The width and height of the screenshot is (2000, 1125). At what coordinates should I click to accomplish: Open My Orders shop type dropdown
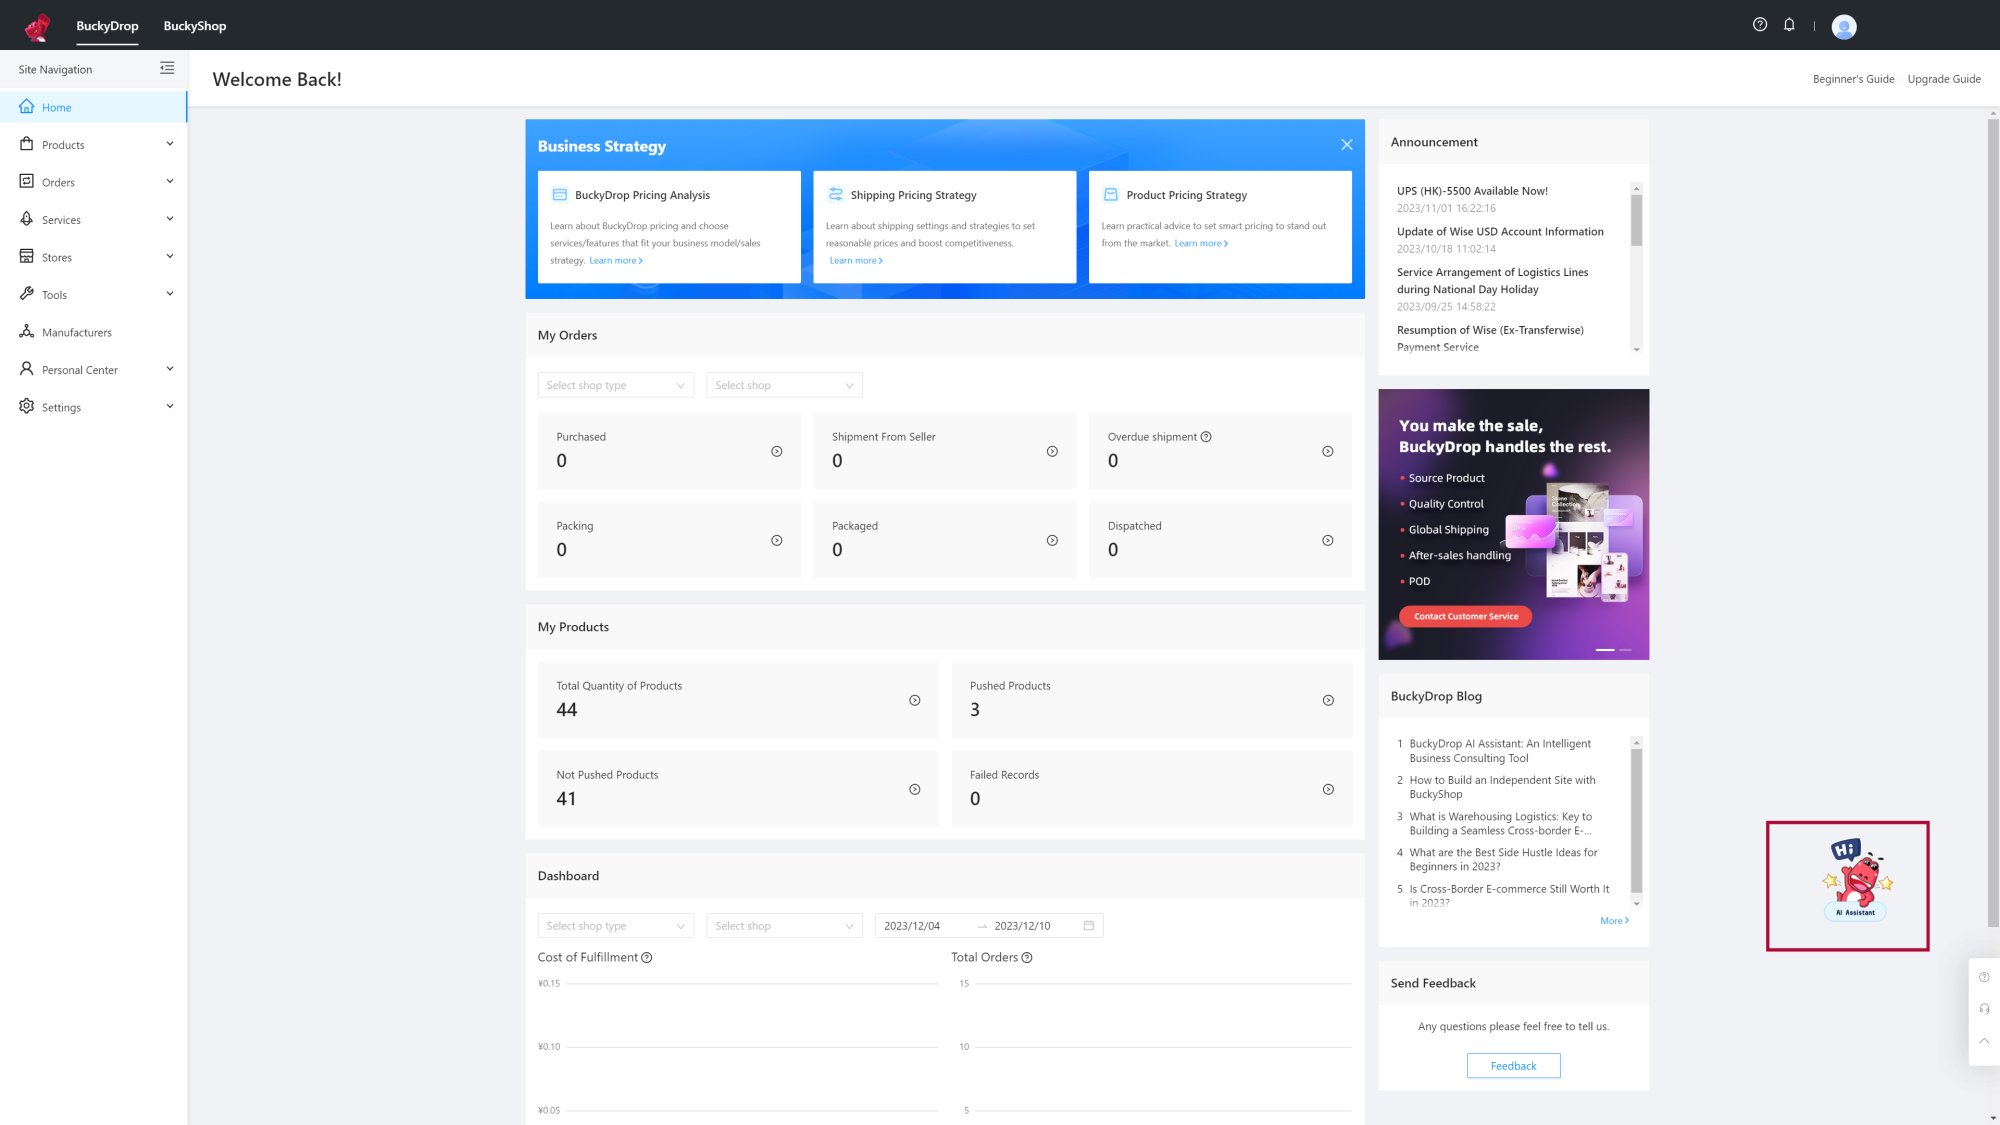(616, 386)
